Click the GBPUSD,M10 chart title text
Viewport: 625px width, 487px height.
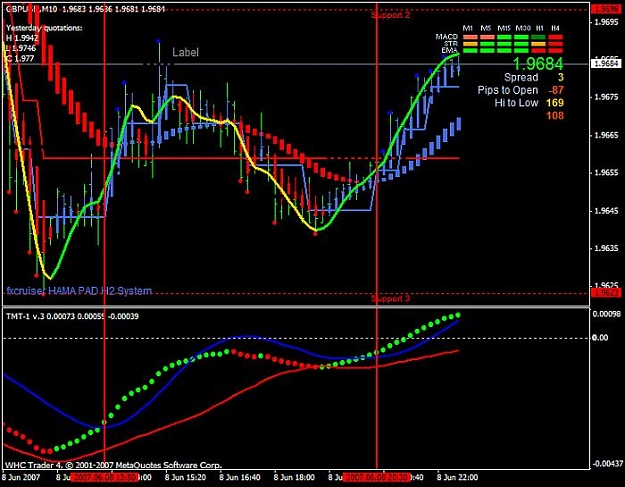[x=32, y=9]
